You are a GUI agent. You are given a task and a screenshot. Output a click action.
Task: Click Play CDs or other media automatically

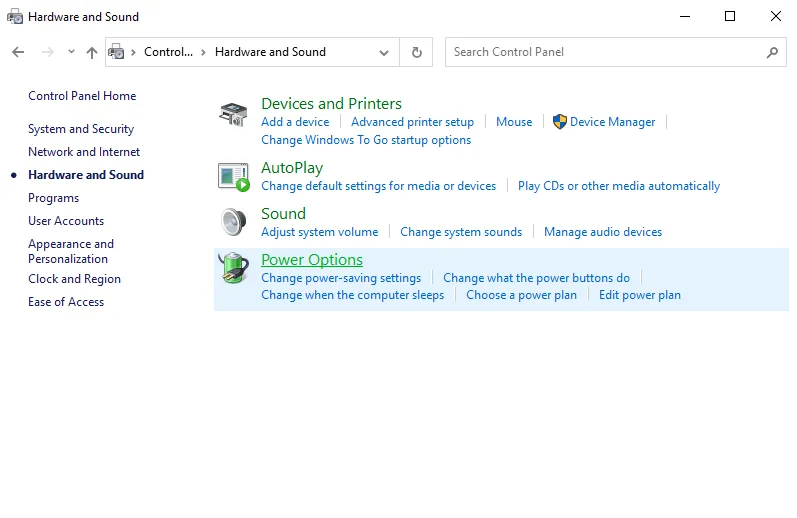click(x=619, y=186)
